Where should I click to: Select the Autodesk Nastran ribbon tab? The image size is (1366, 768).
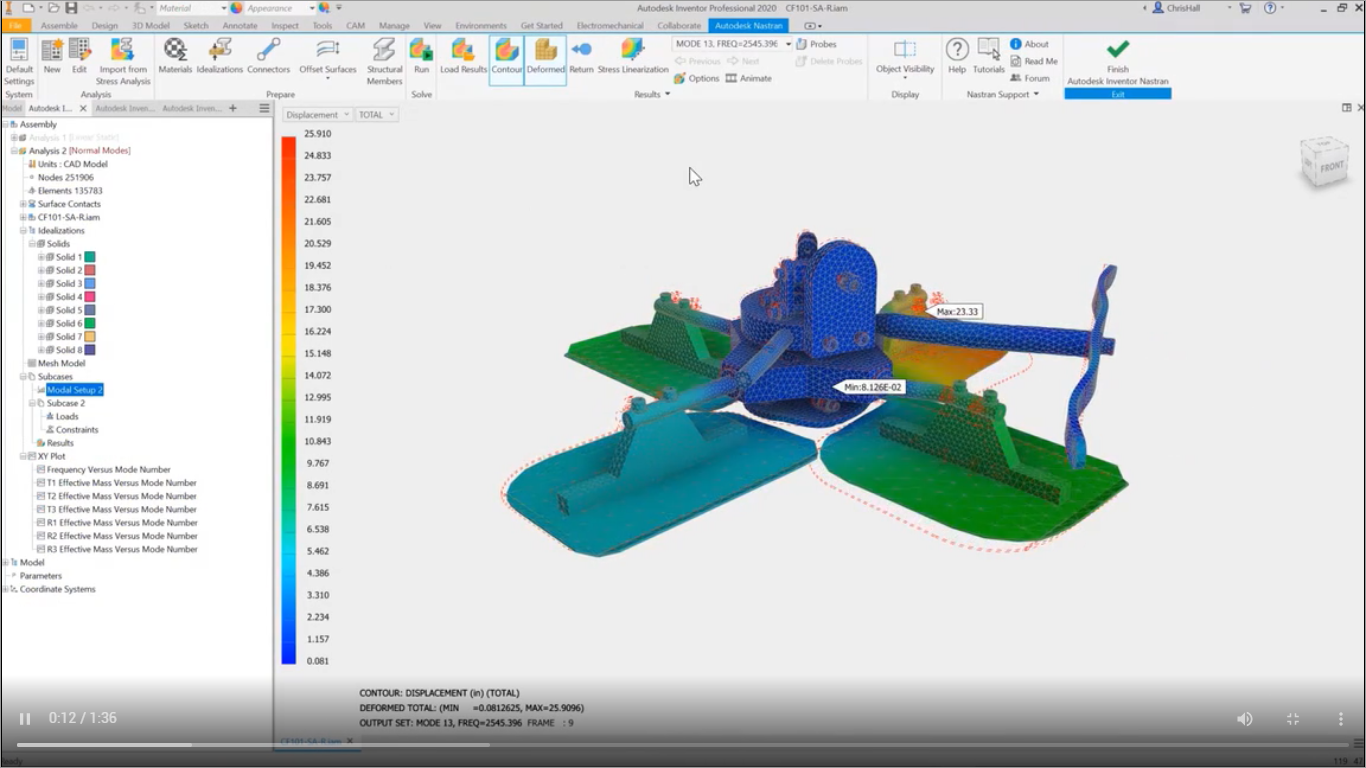click(748, 26)
